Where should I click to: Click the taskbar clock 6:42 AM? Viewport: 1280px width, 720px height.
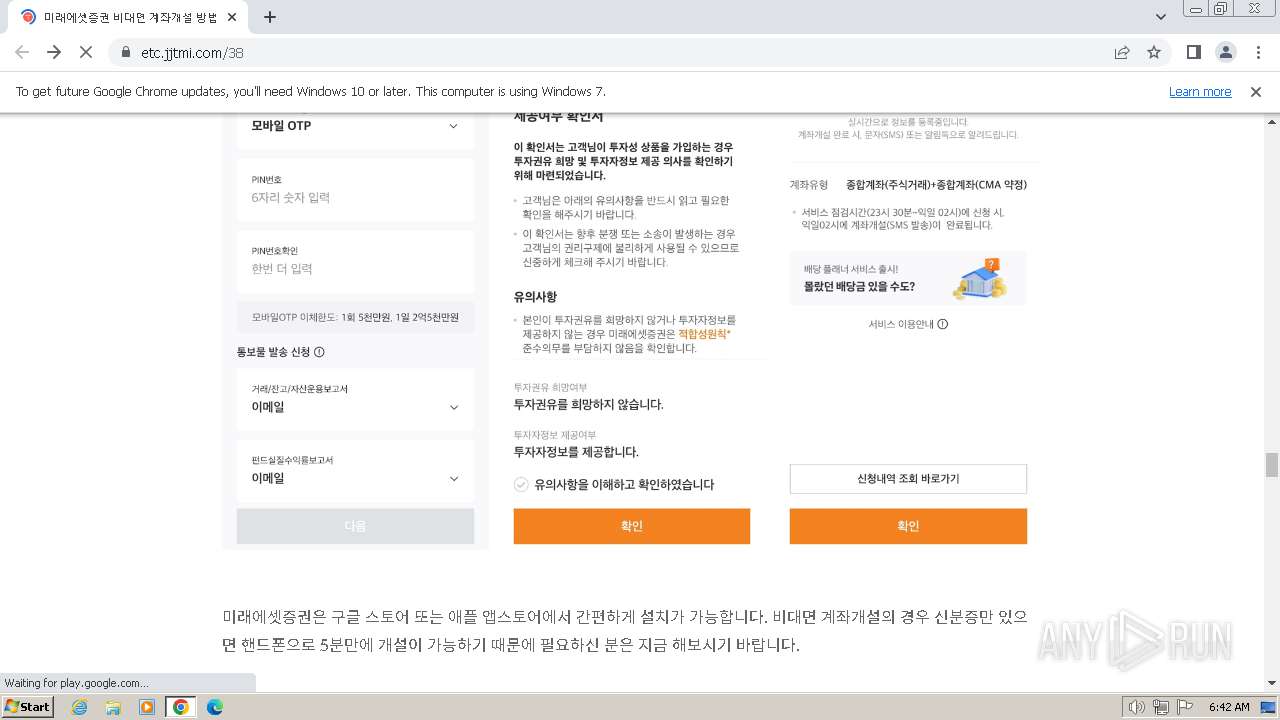(x=1228, y=707)
